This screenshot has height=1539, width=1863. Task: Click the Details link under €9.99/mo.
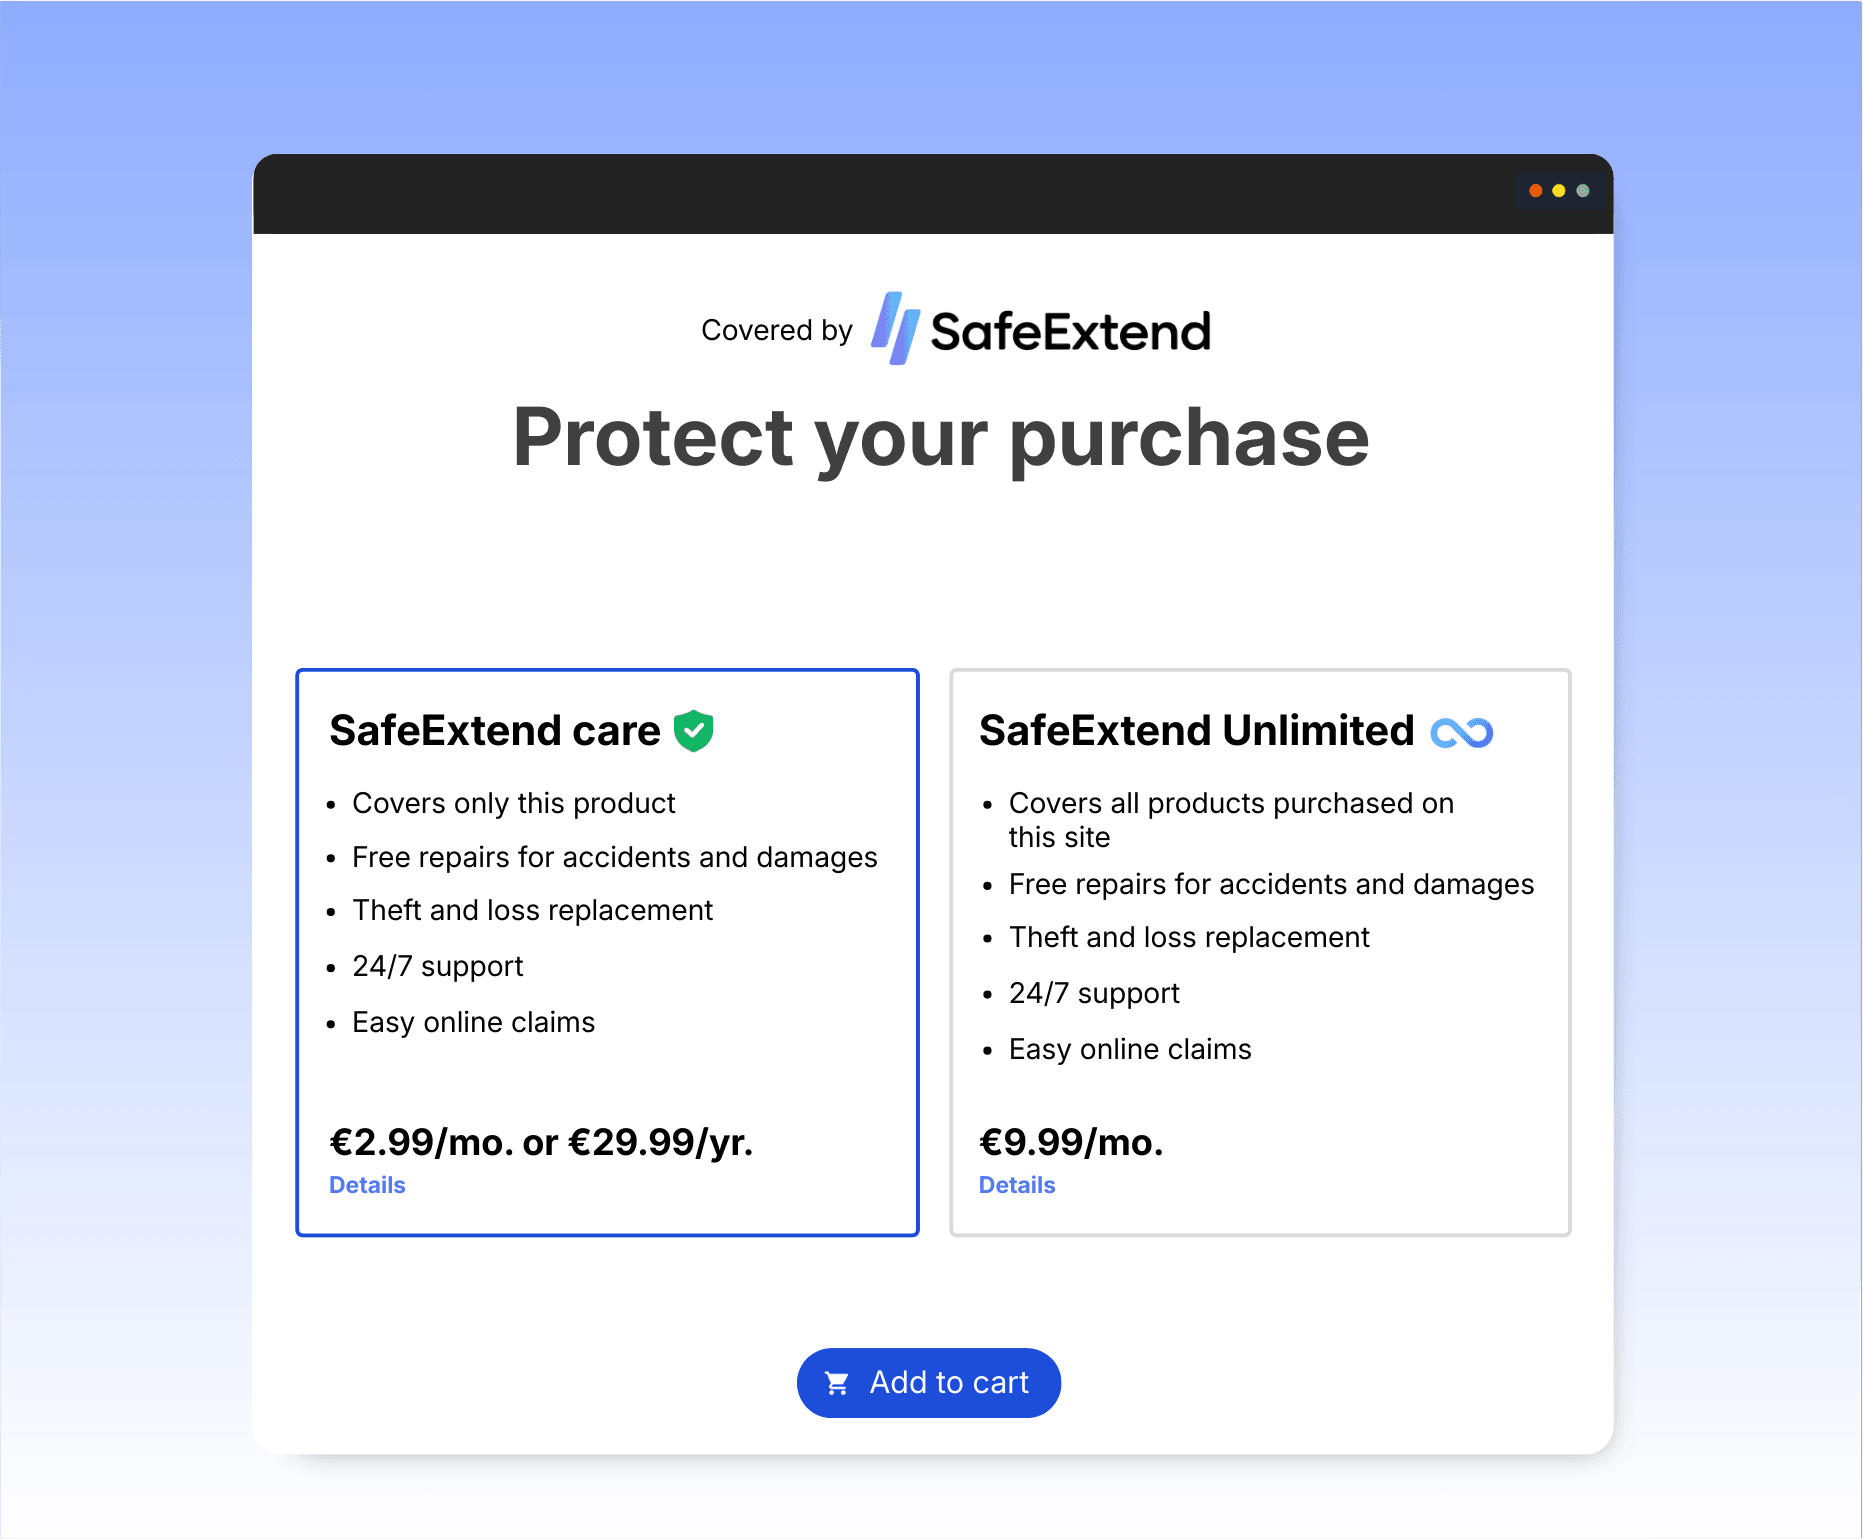(1016, 1185)
